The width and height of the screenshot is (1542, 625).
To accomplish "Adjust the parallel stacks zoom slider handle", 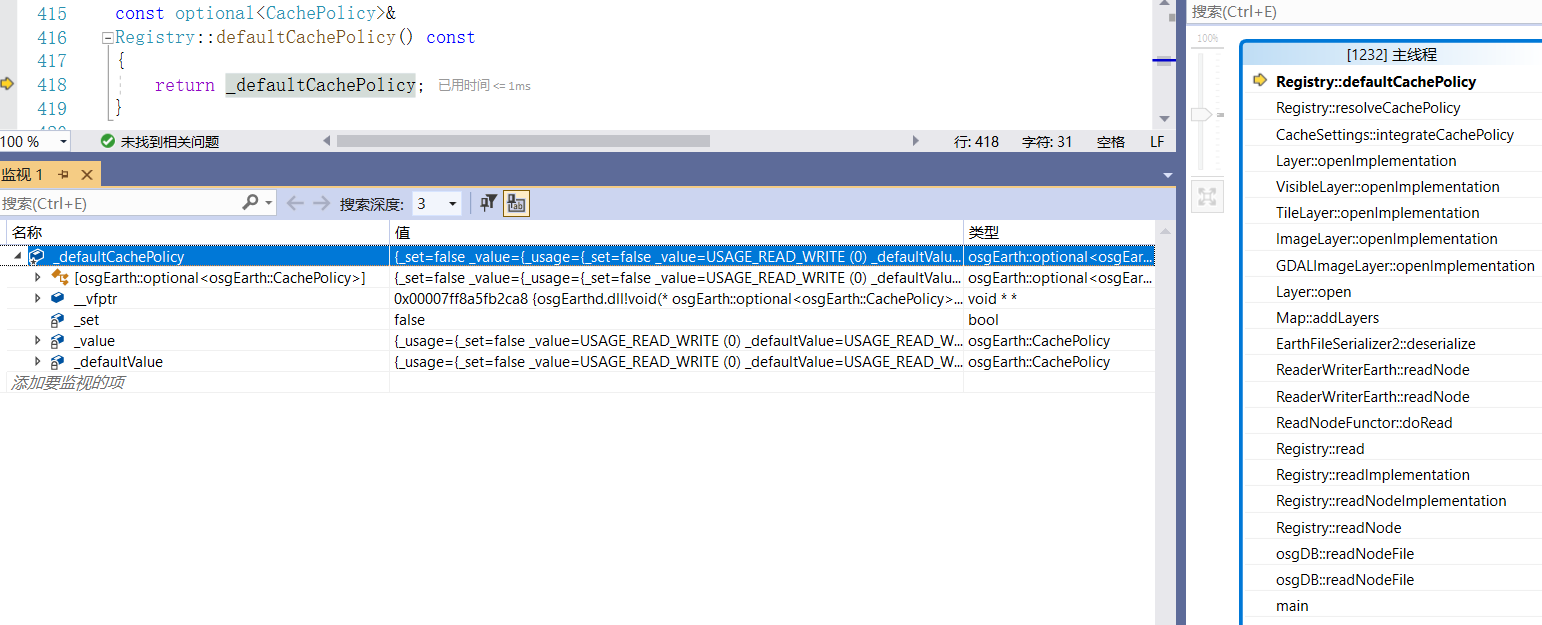I will (x=1201, y=115).
